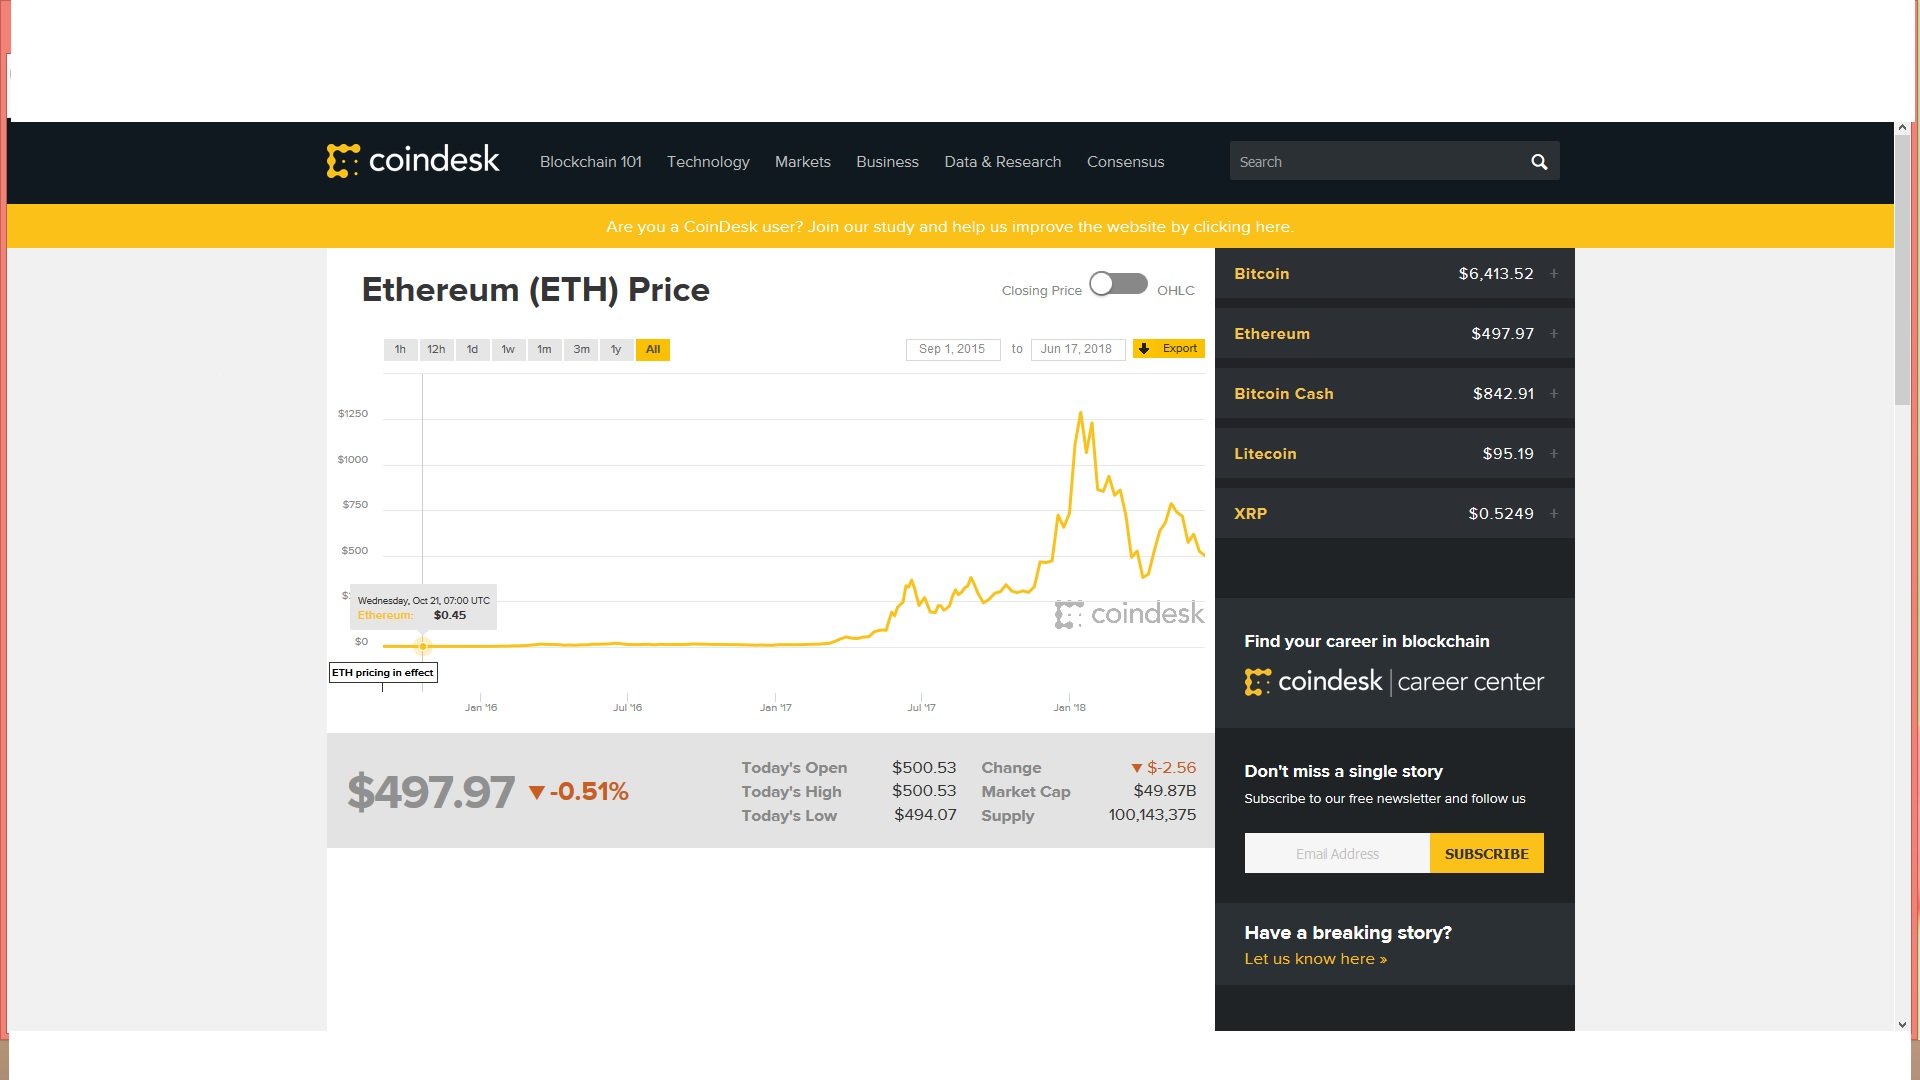Click the Today's High $500.53 value
The height and width of the screenshot is (1080, 1920).
pos(924,791)
